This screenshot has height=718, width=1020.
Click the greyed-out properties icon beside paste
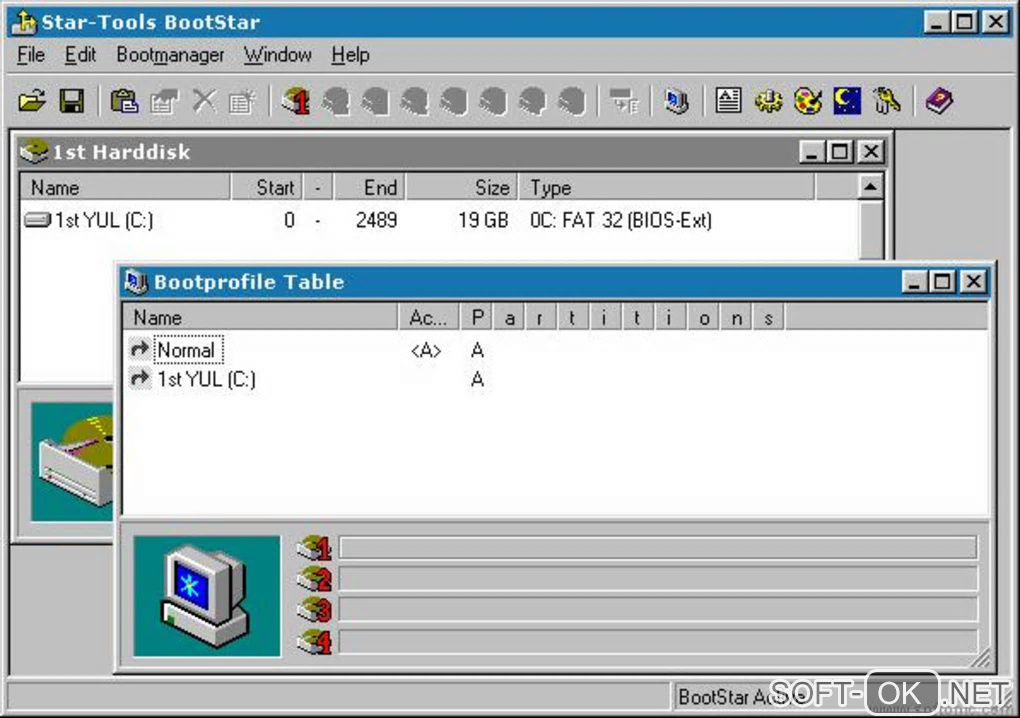[x=164, y=101]
